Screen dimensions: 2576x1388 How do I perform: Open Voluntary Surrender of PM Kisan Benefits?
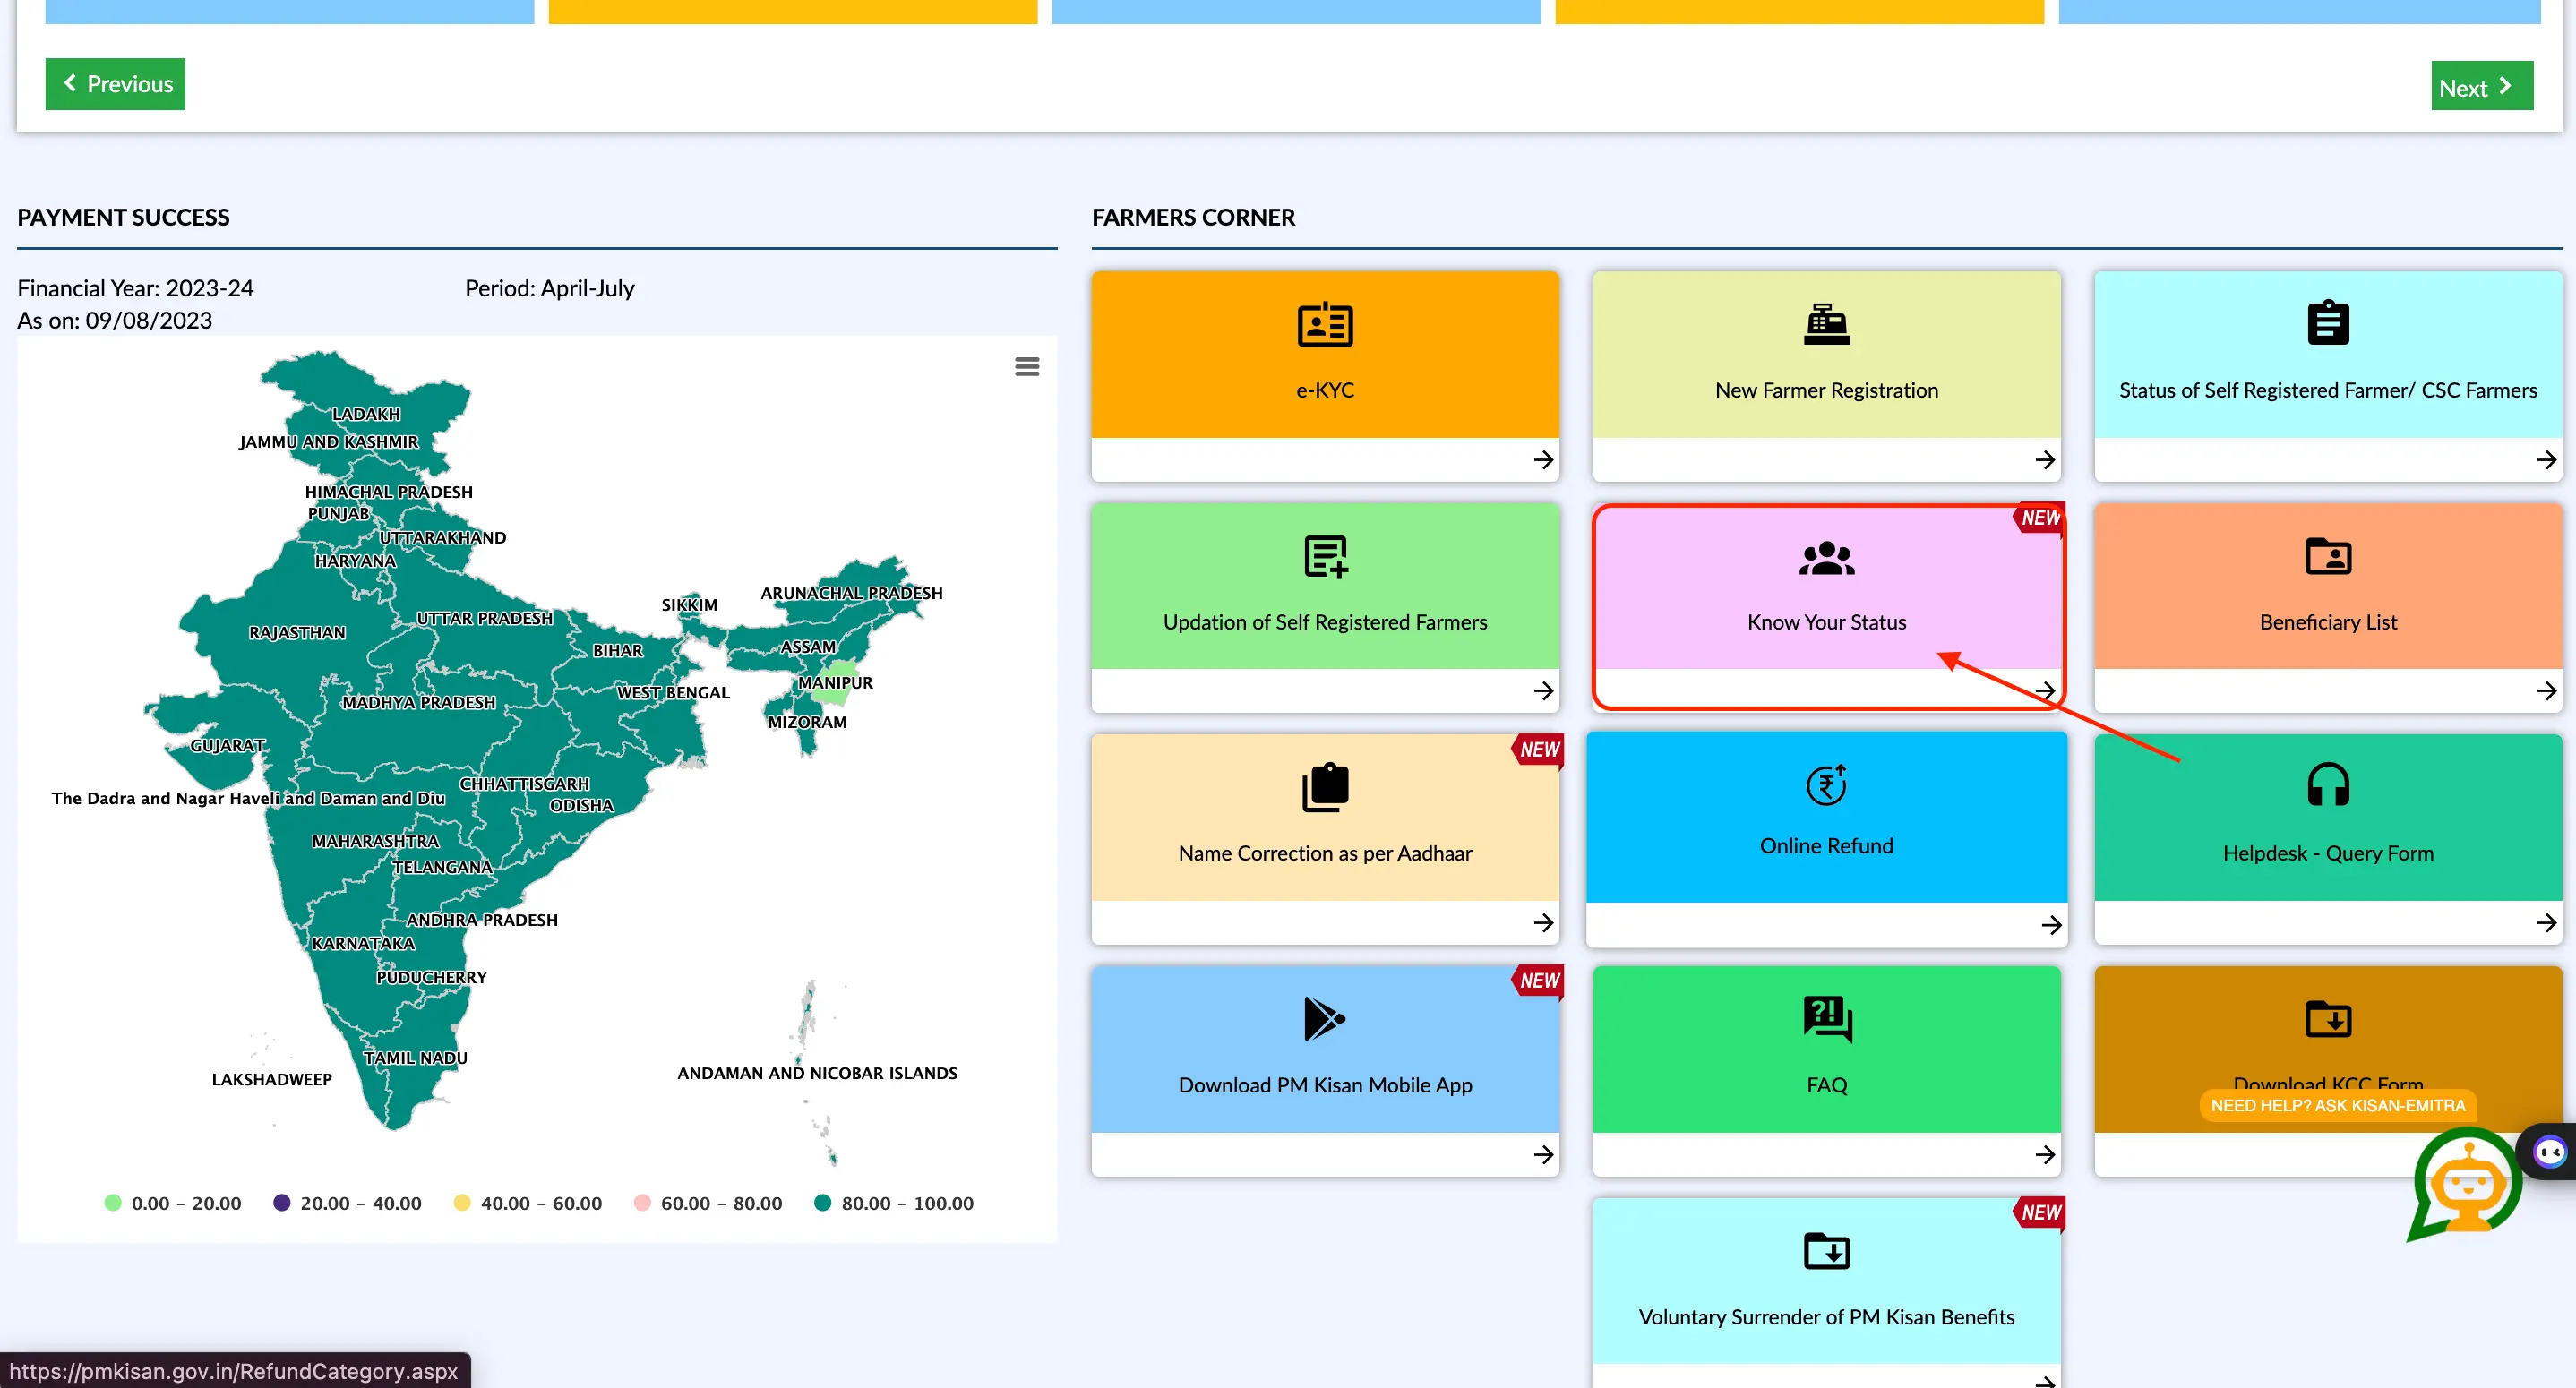tap(1825, 1282)
